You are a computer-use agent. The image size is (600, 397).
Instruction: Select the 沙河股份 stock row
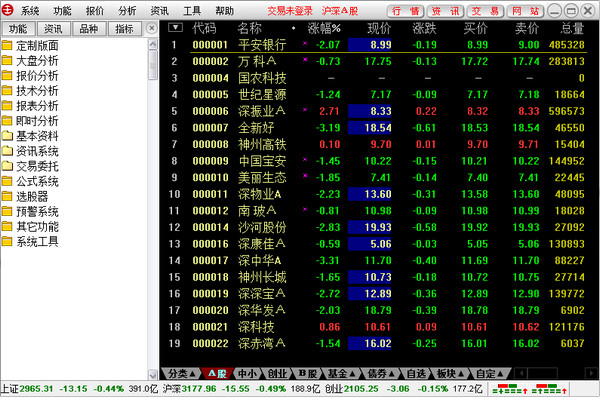point(377,227)
